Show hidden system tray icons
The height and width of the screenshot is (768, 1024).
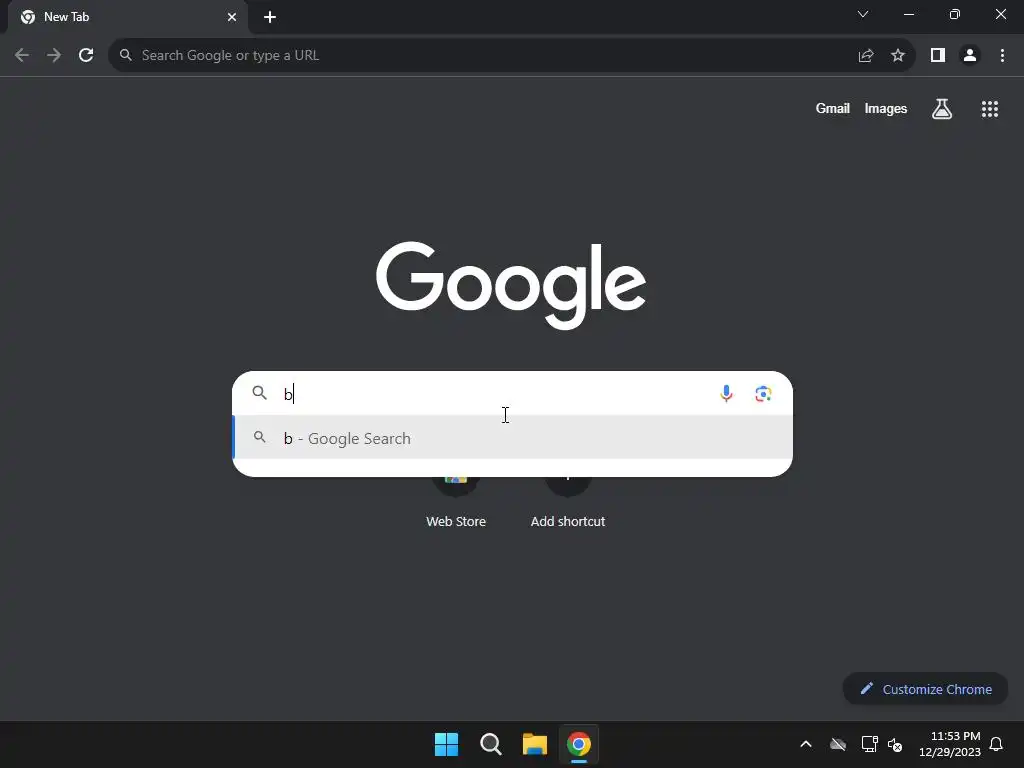pyautogui.click(x=806, y=744)
